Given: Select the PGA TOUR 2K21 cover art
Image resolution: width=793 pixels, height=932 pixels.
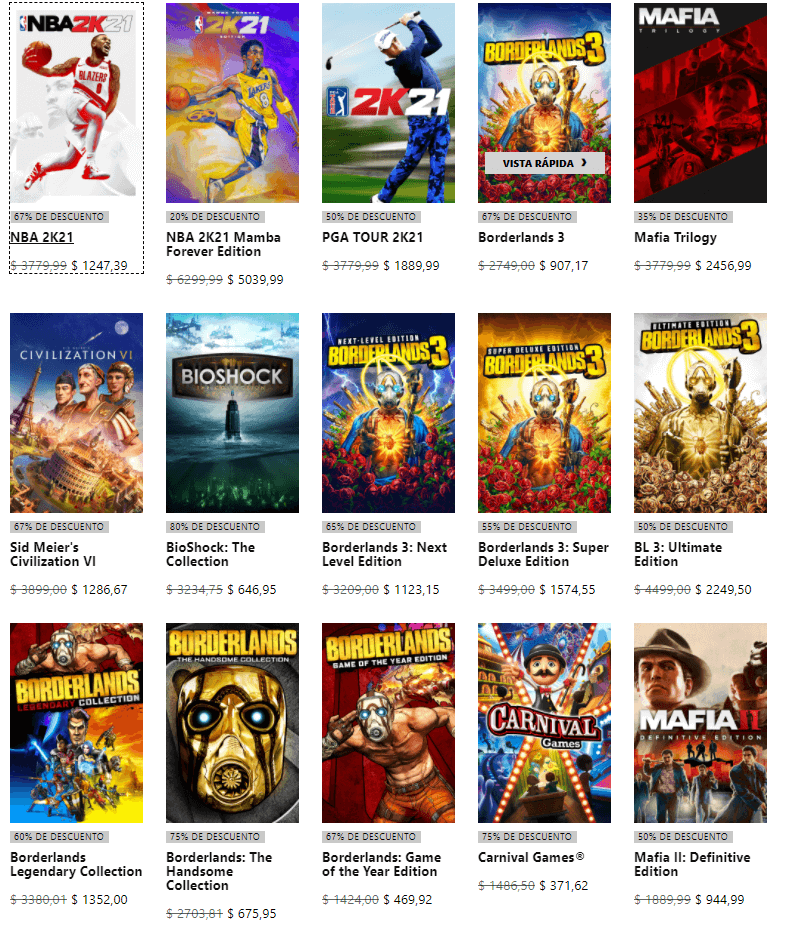Looking at the screenshot, I should (388, 103).
